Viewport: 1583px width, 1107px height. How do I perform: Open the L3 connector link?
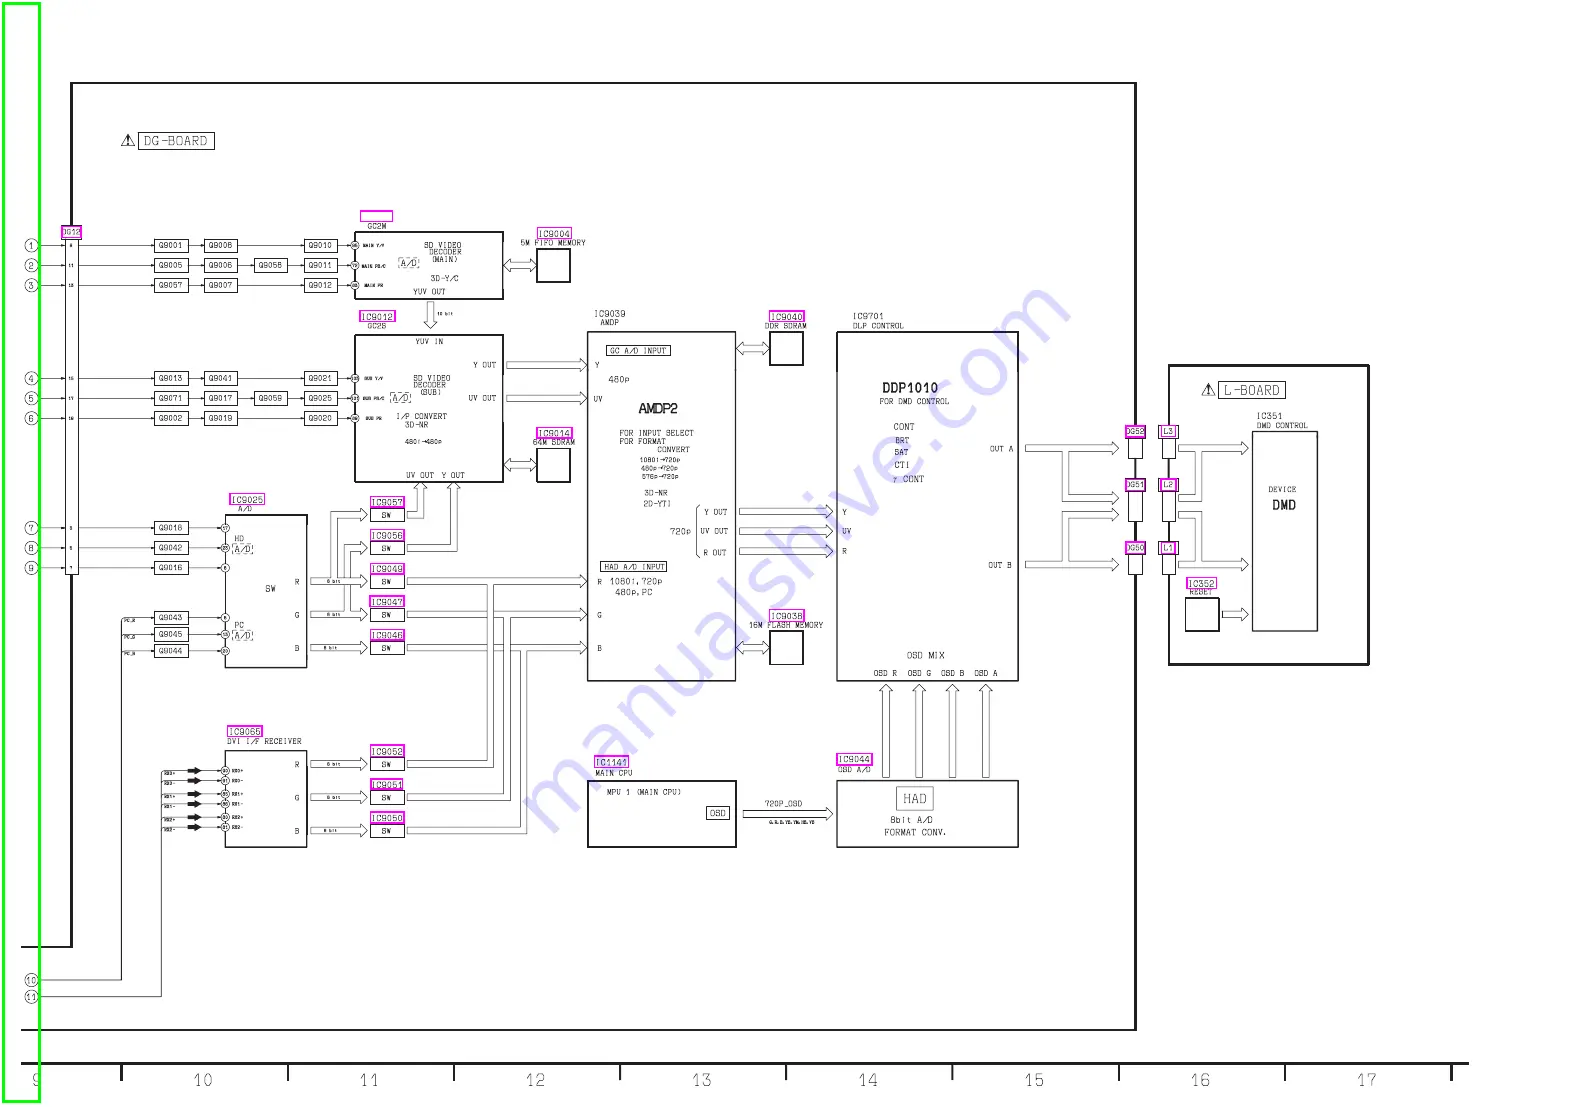(1168, 432)
